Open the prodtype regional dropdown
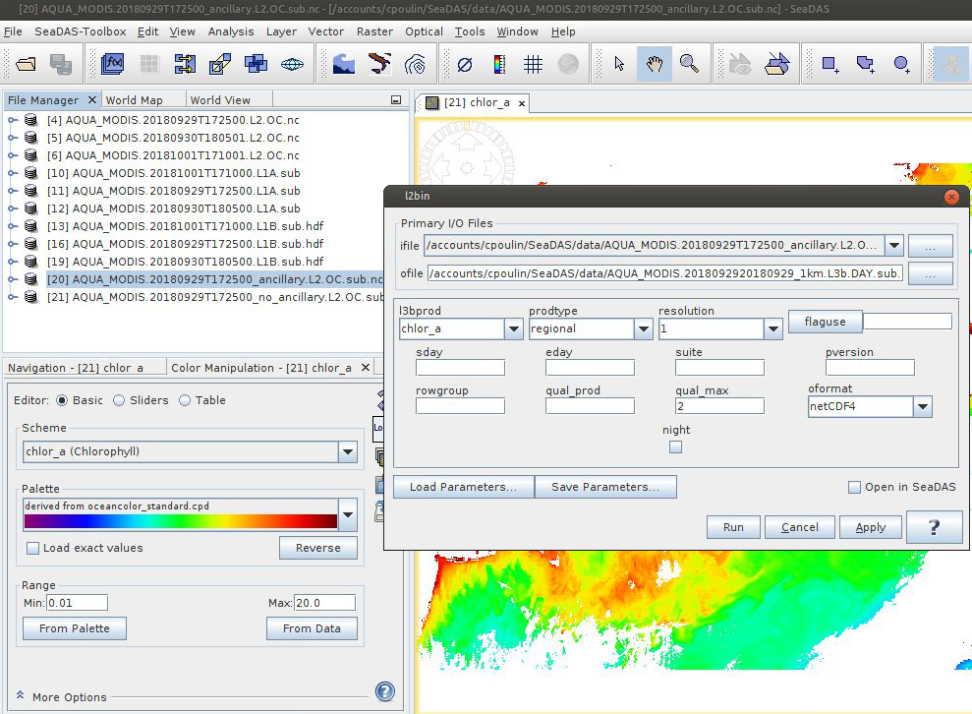Screen dimensions: 972x714 click(643, 328)
